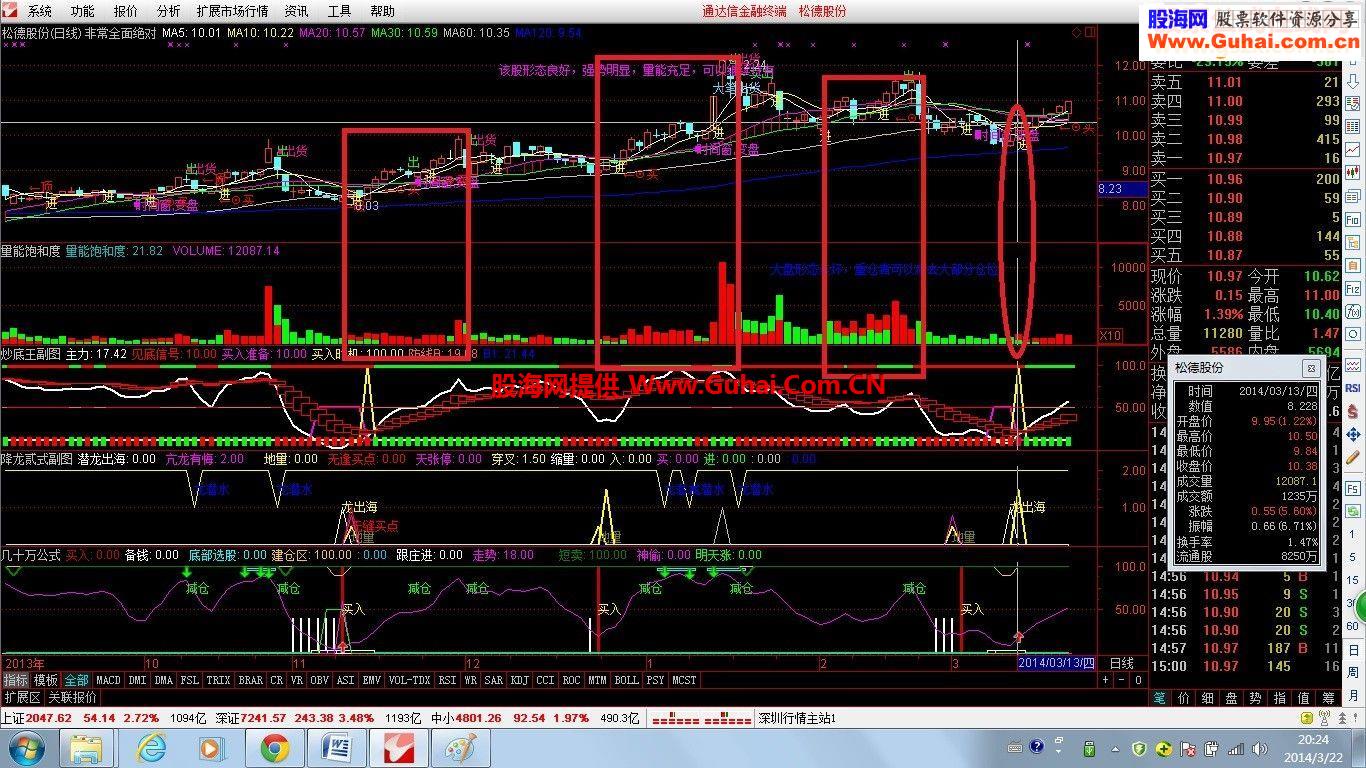Image resolution: width=1366 pixels, height=768 pixels.
Task: Show hidden system tray icons arrow
Action: pyautogui.click(x=1115, y=749)
